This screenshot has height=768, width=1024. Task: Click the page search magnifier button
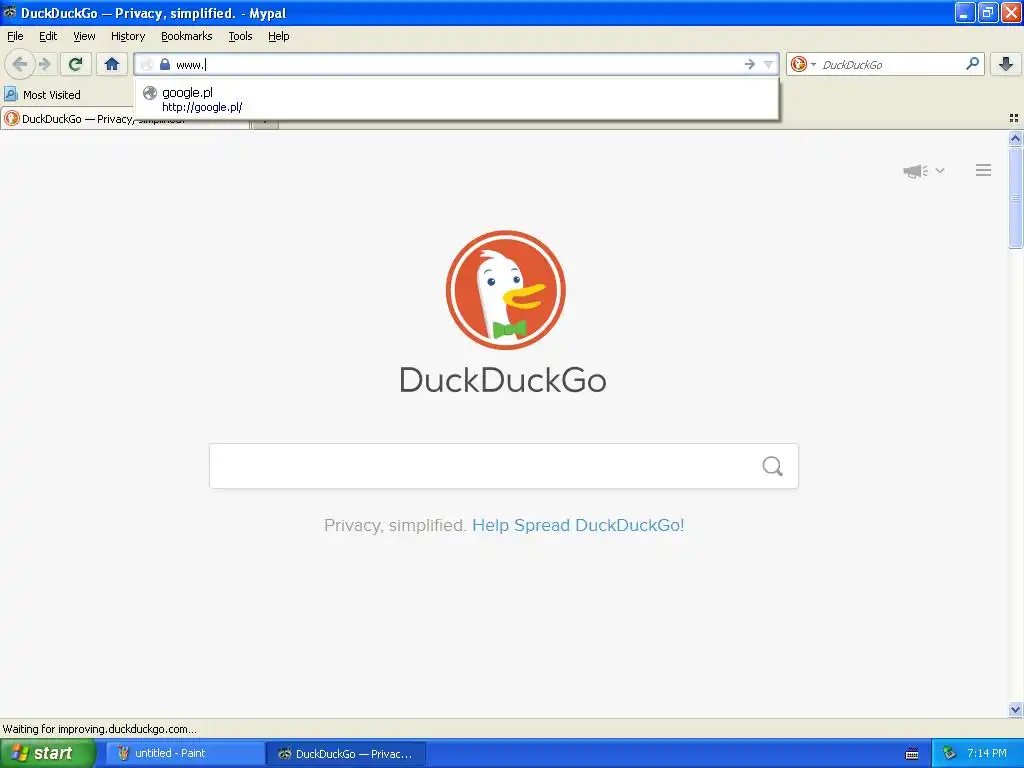(773, 466)
